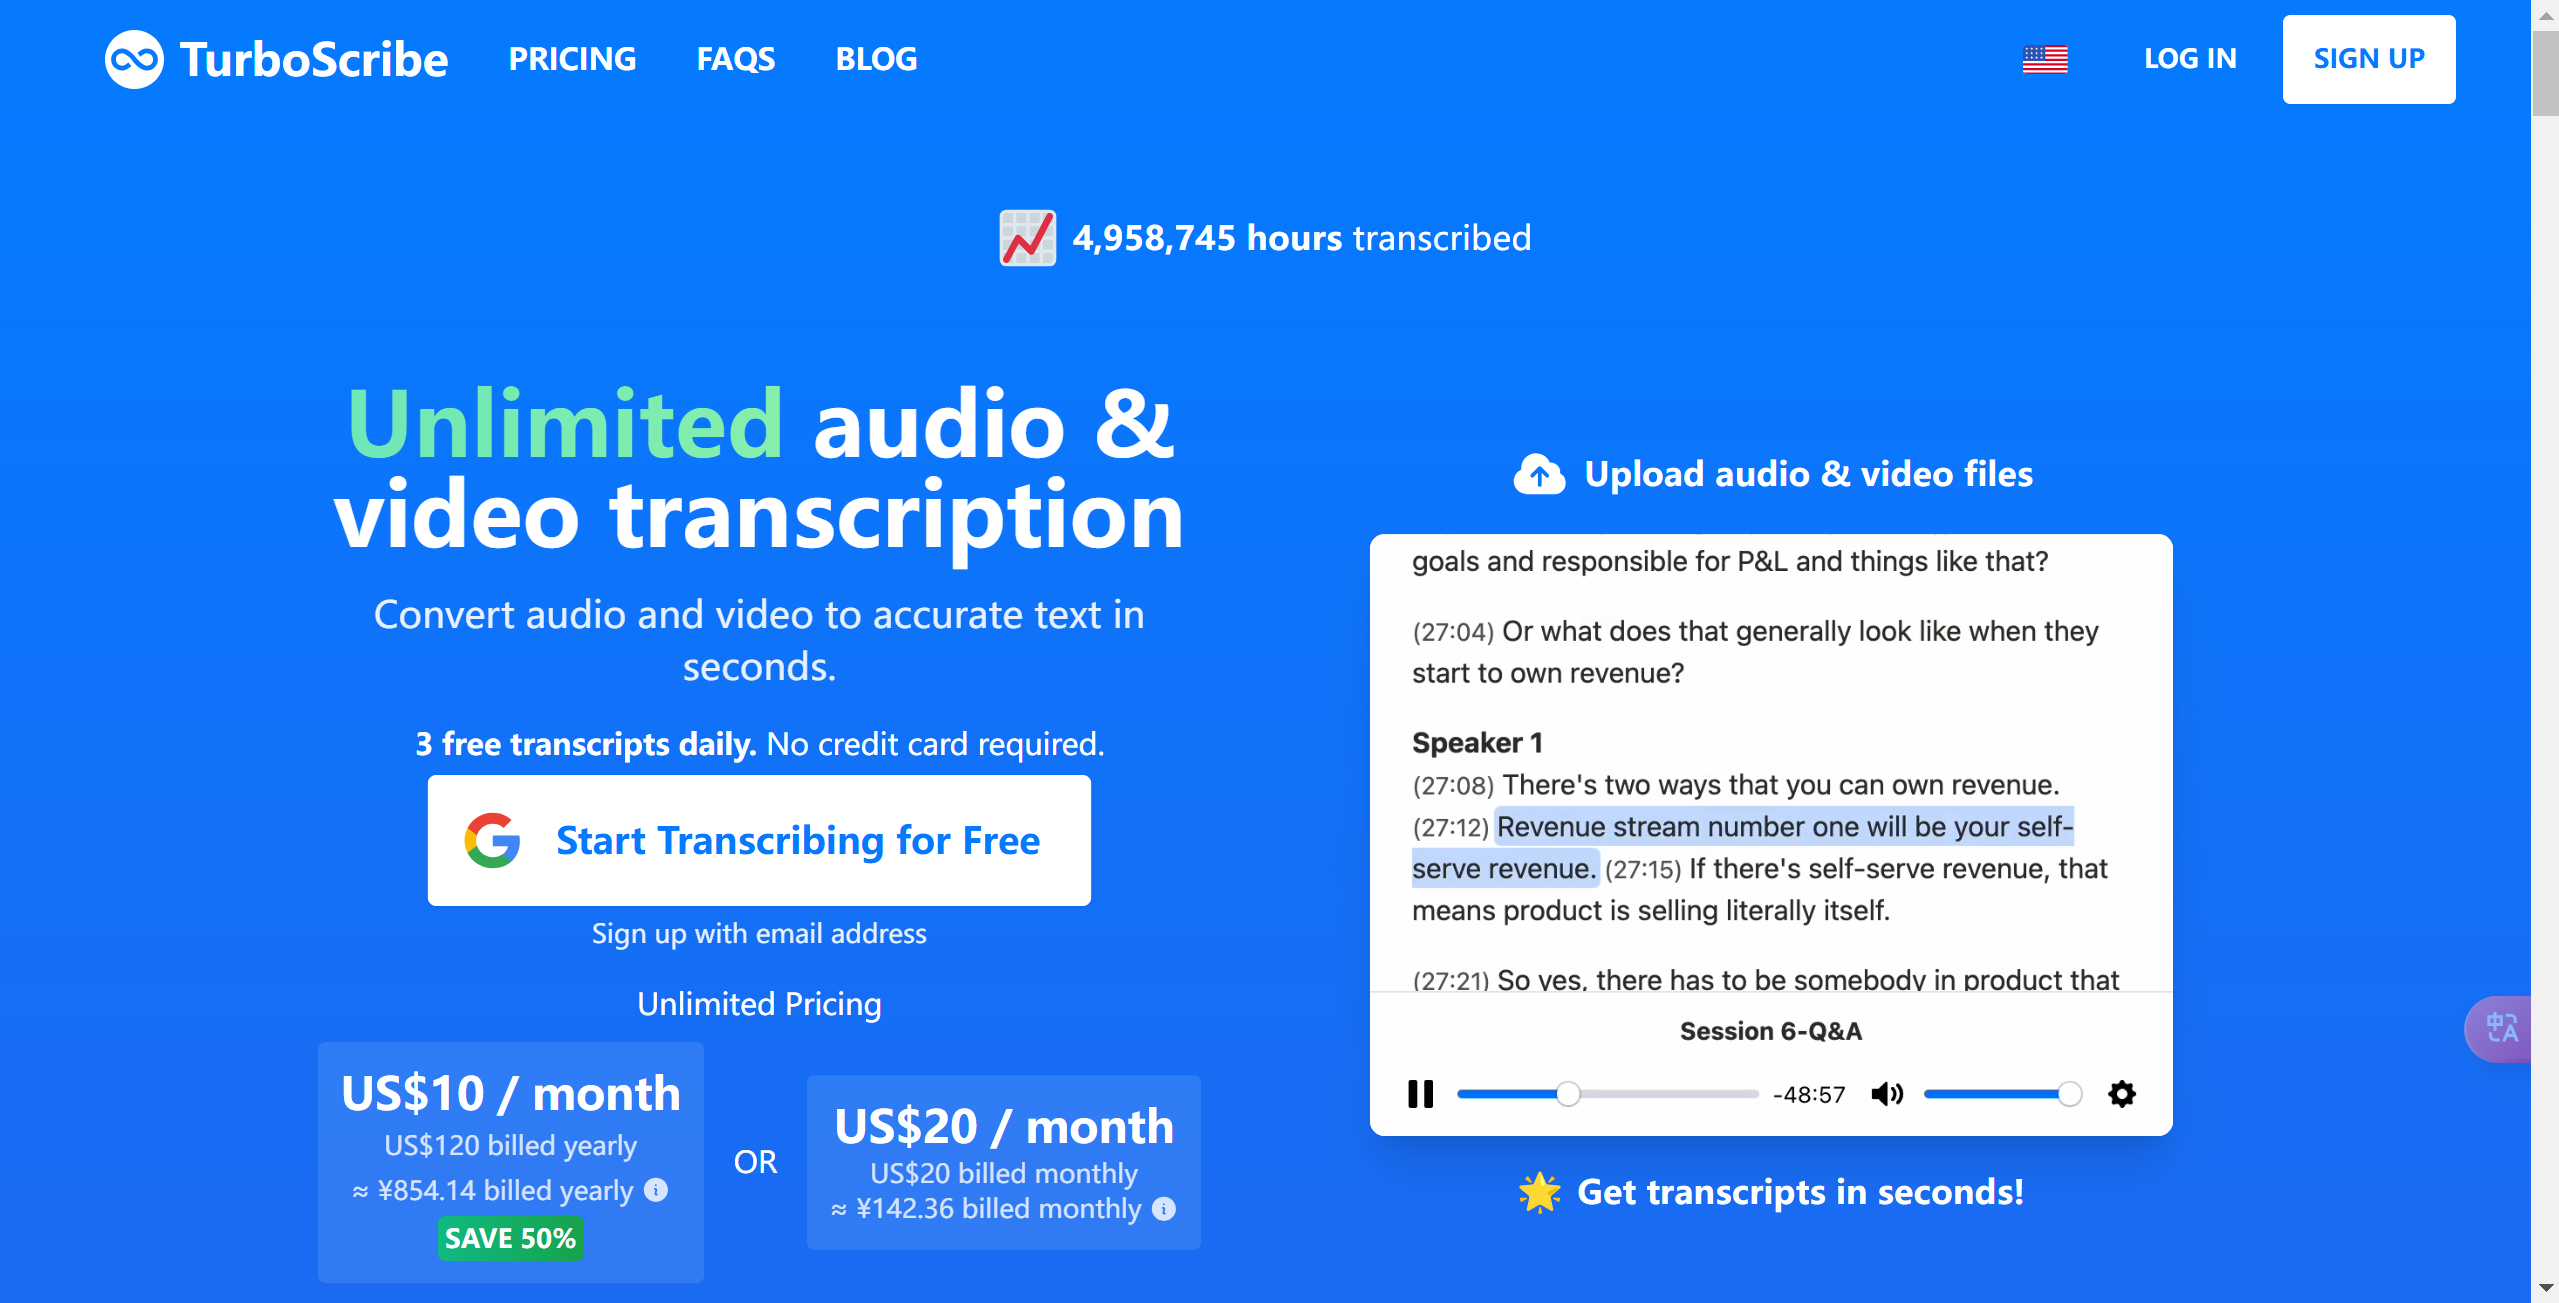Click the Google logo on the signup button
The width and height of the screenshot is (2559, 1303).
pyautogui.click(x=492, y=840)
